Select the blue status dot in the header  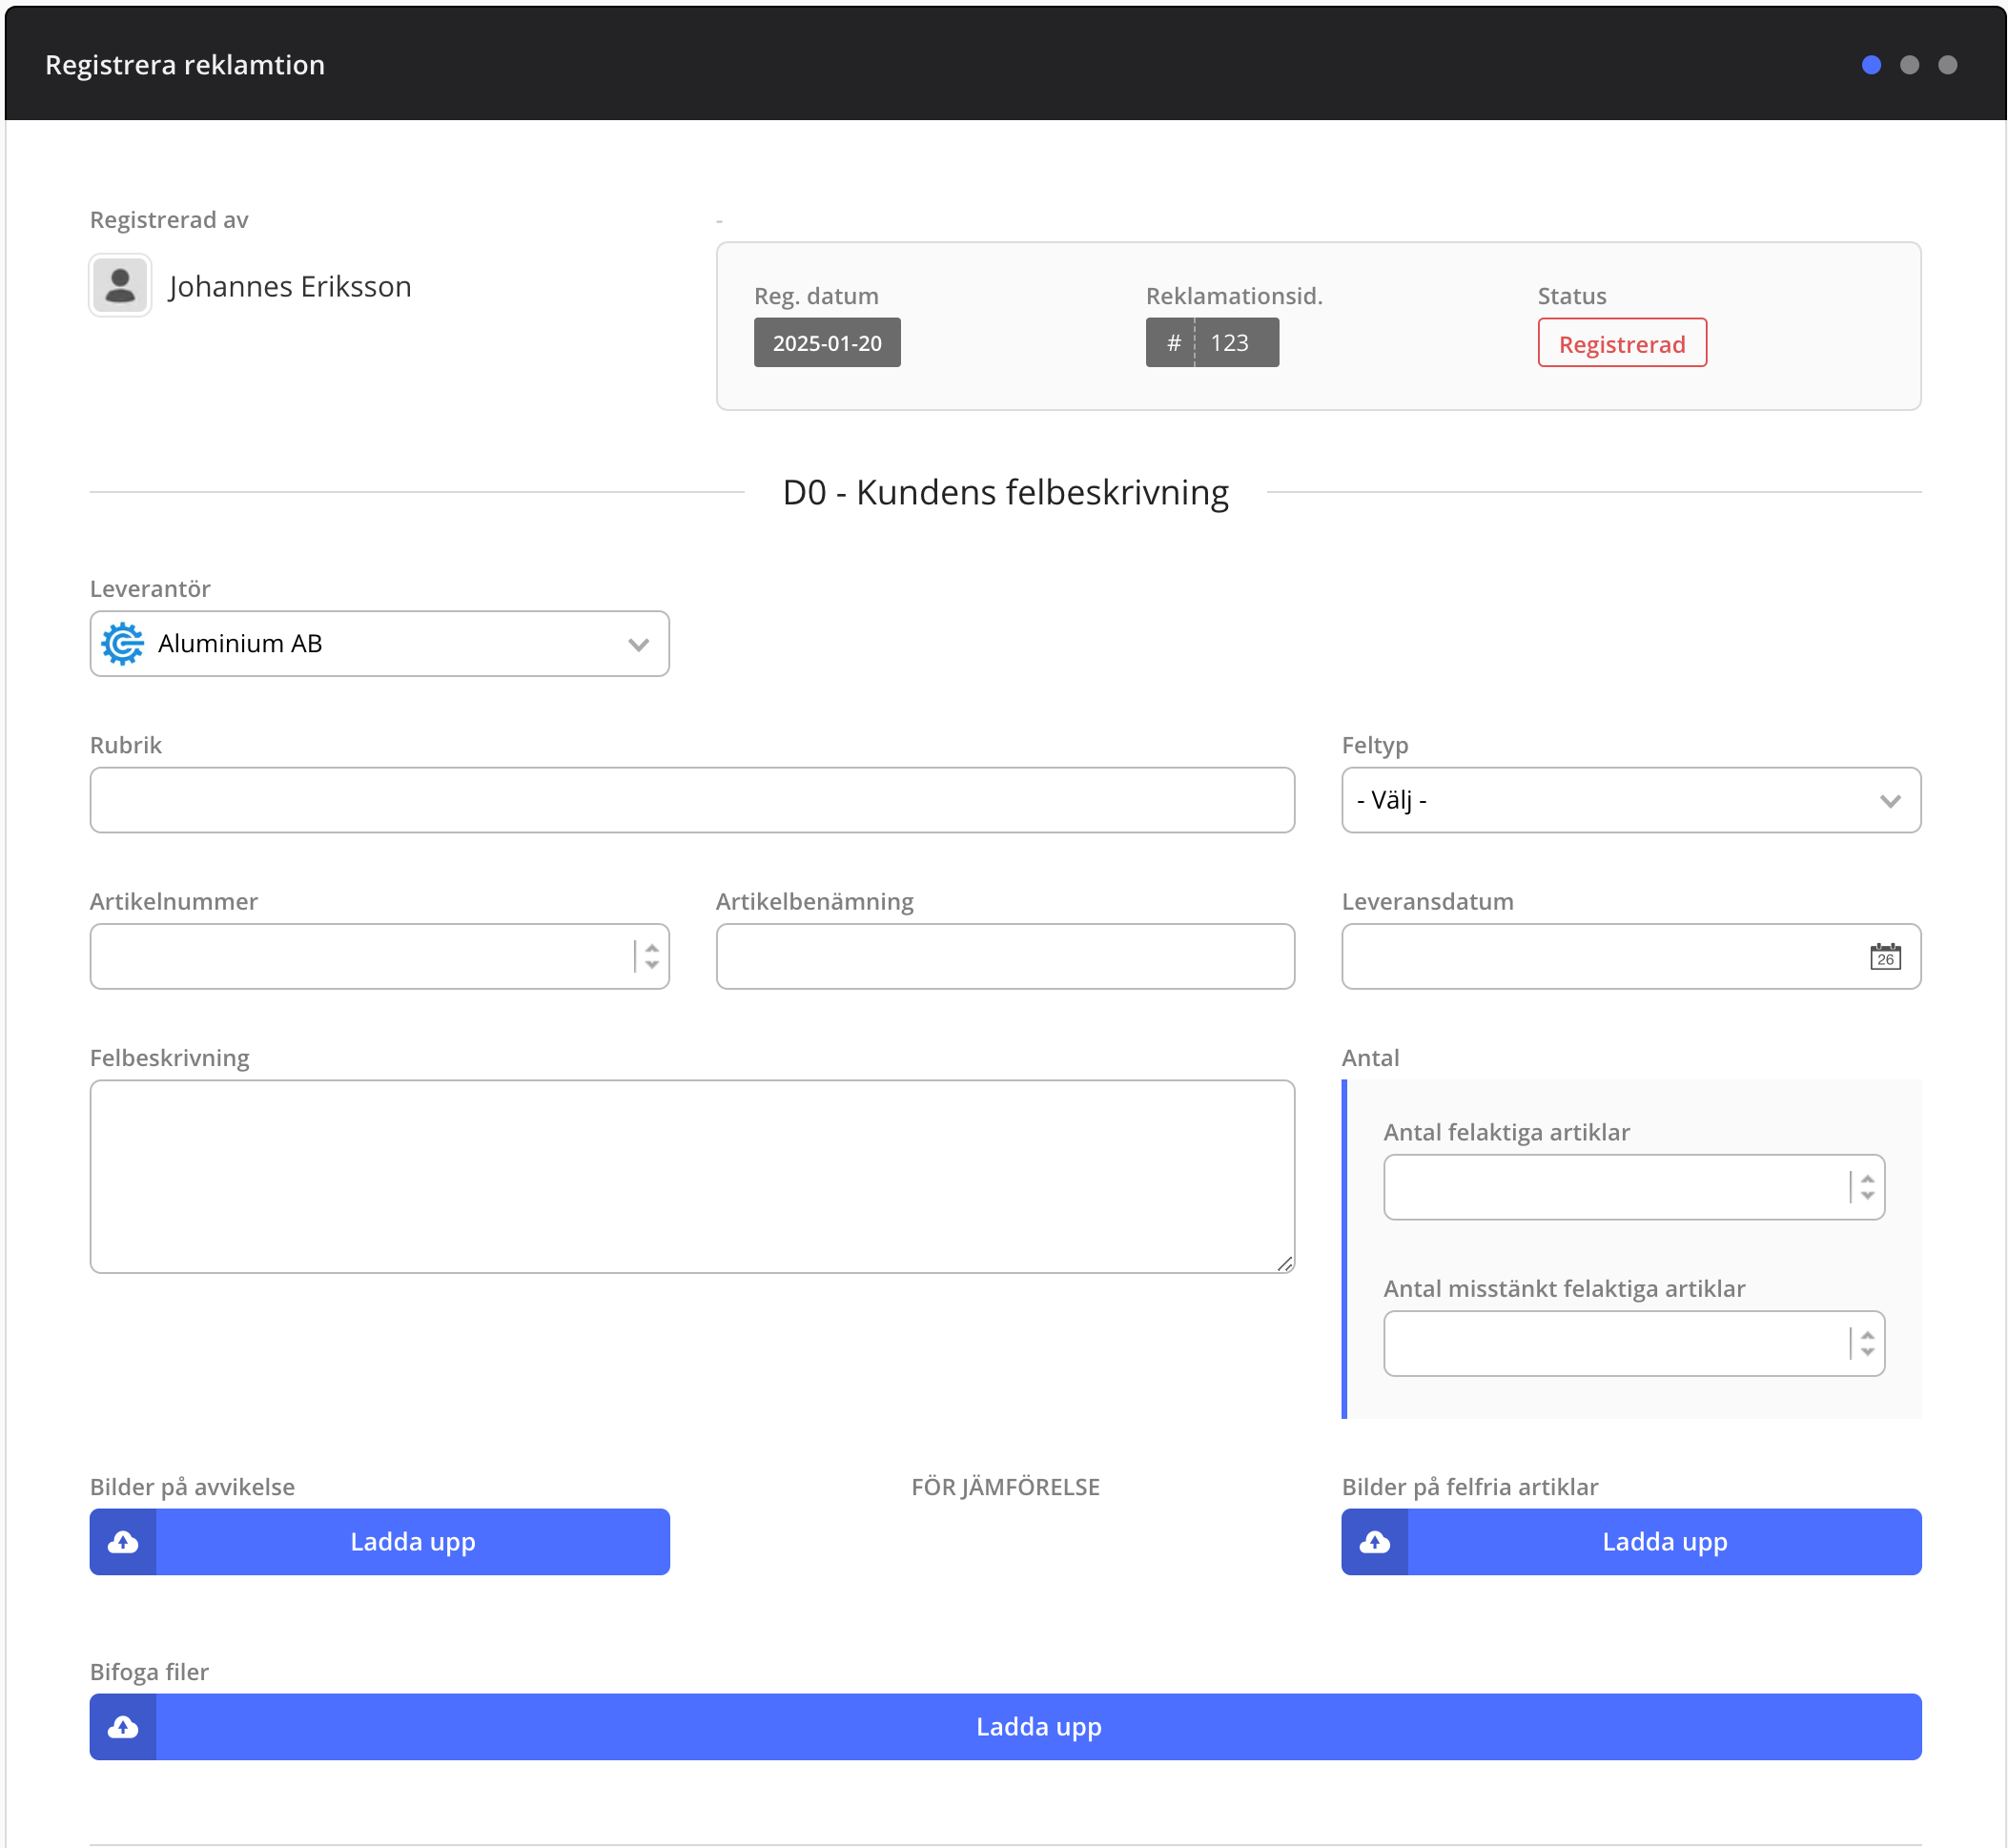pyautogui.click(x=1871, y=64)
